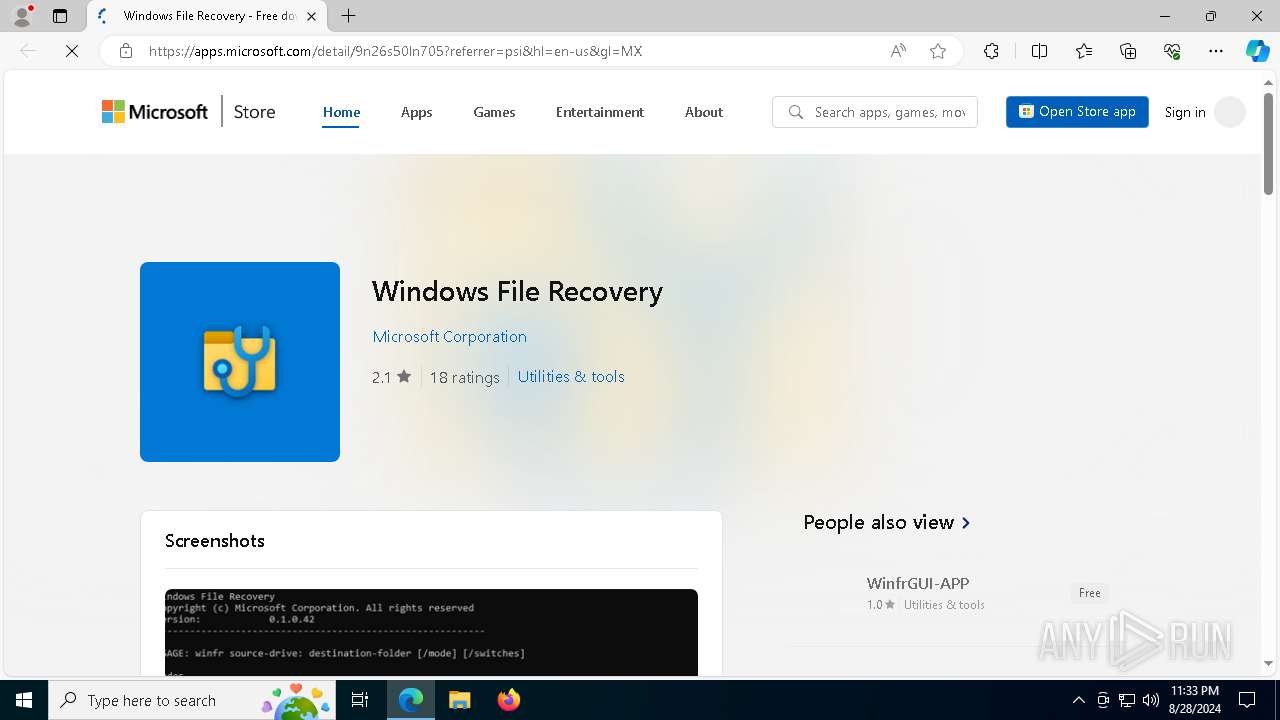Focus the Store search box
Screen dimensions: 1280x720
click(x=875, y=112)
